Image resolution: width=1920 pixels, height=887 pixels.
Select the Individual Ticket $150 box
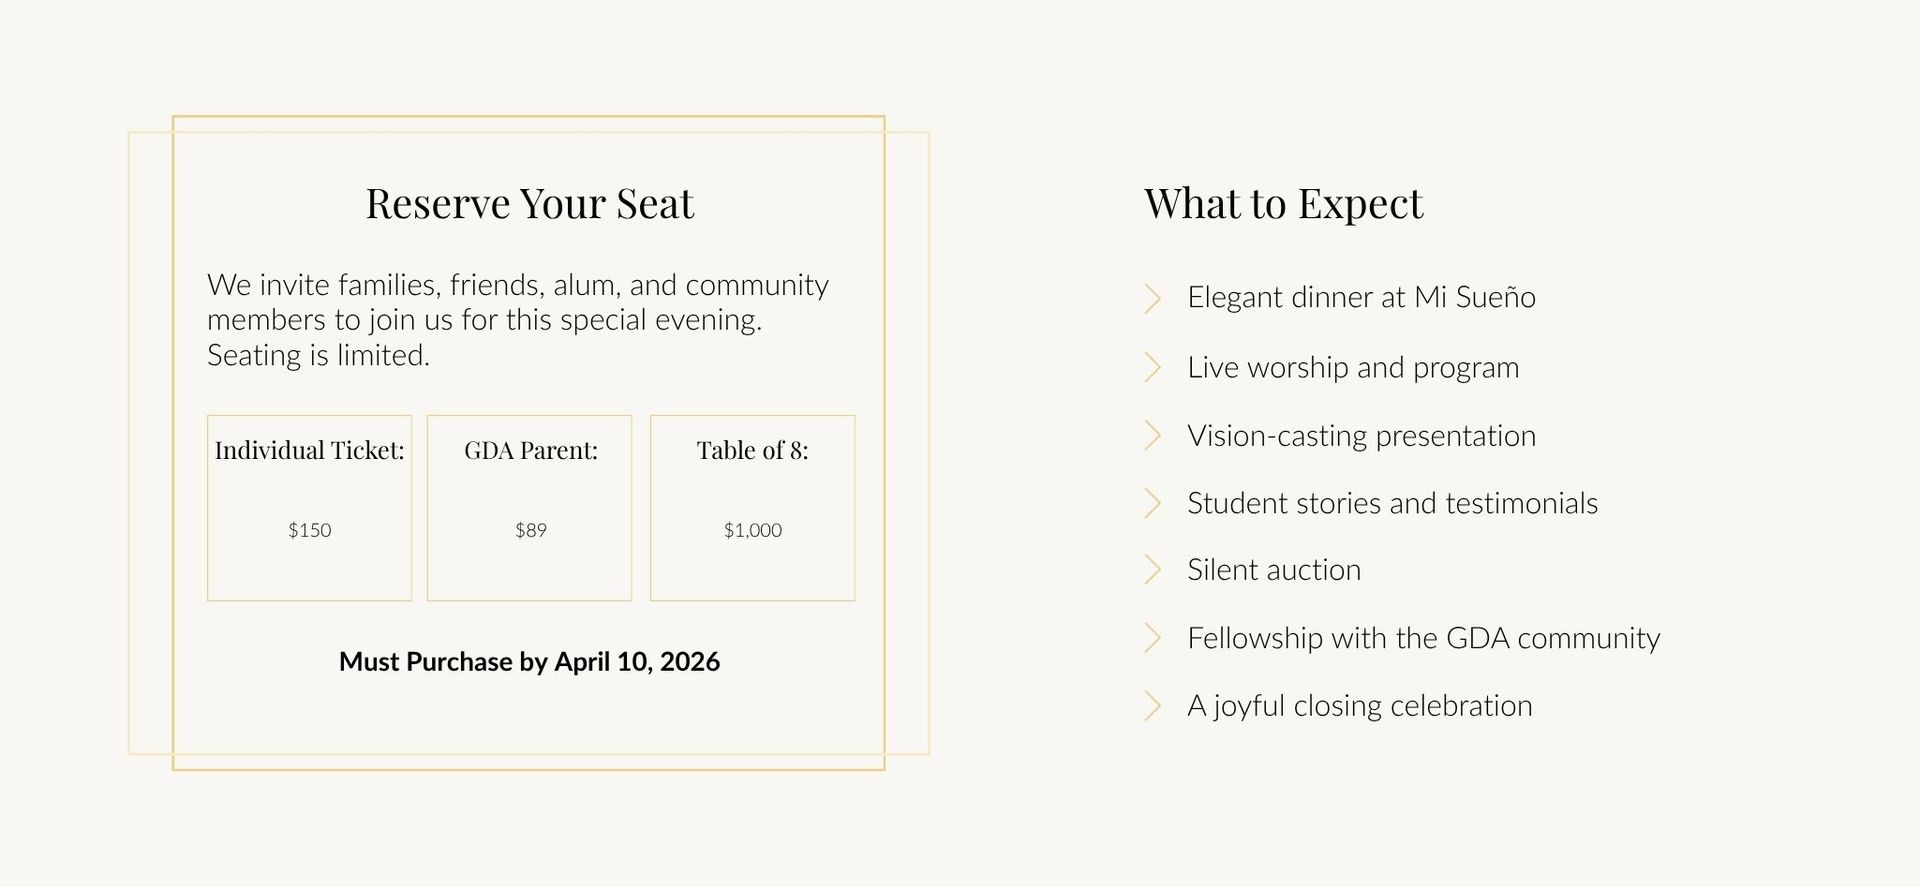pyautogui.click(x=309, y=508)
